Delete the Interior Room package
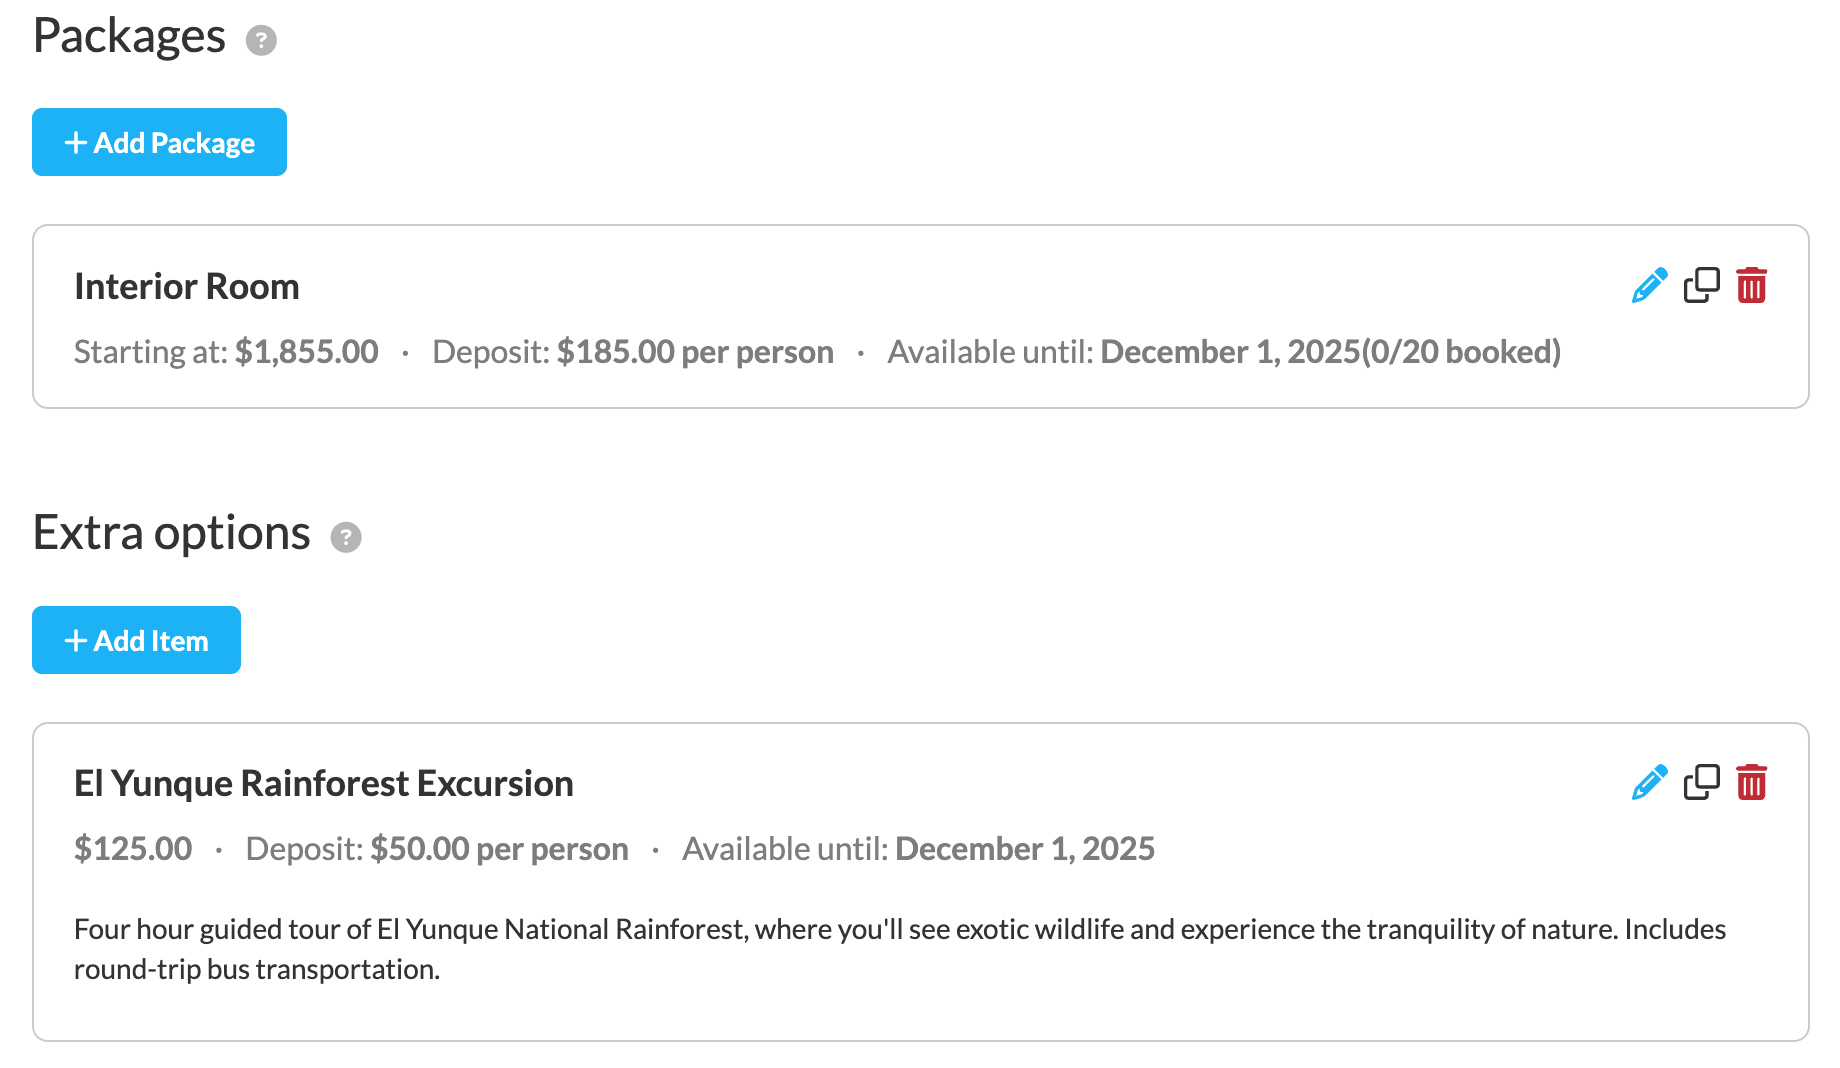The height and width of the screenshot is (1068, 1840). click(x=1751, y=286)
